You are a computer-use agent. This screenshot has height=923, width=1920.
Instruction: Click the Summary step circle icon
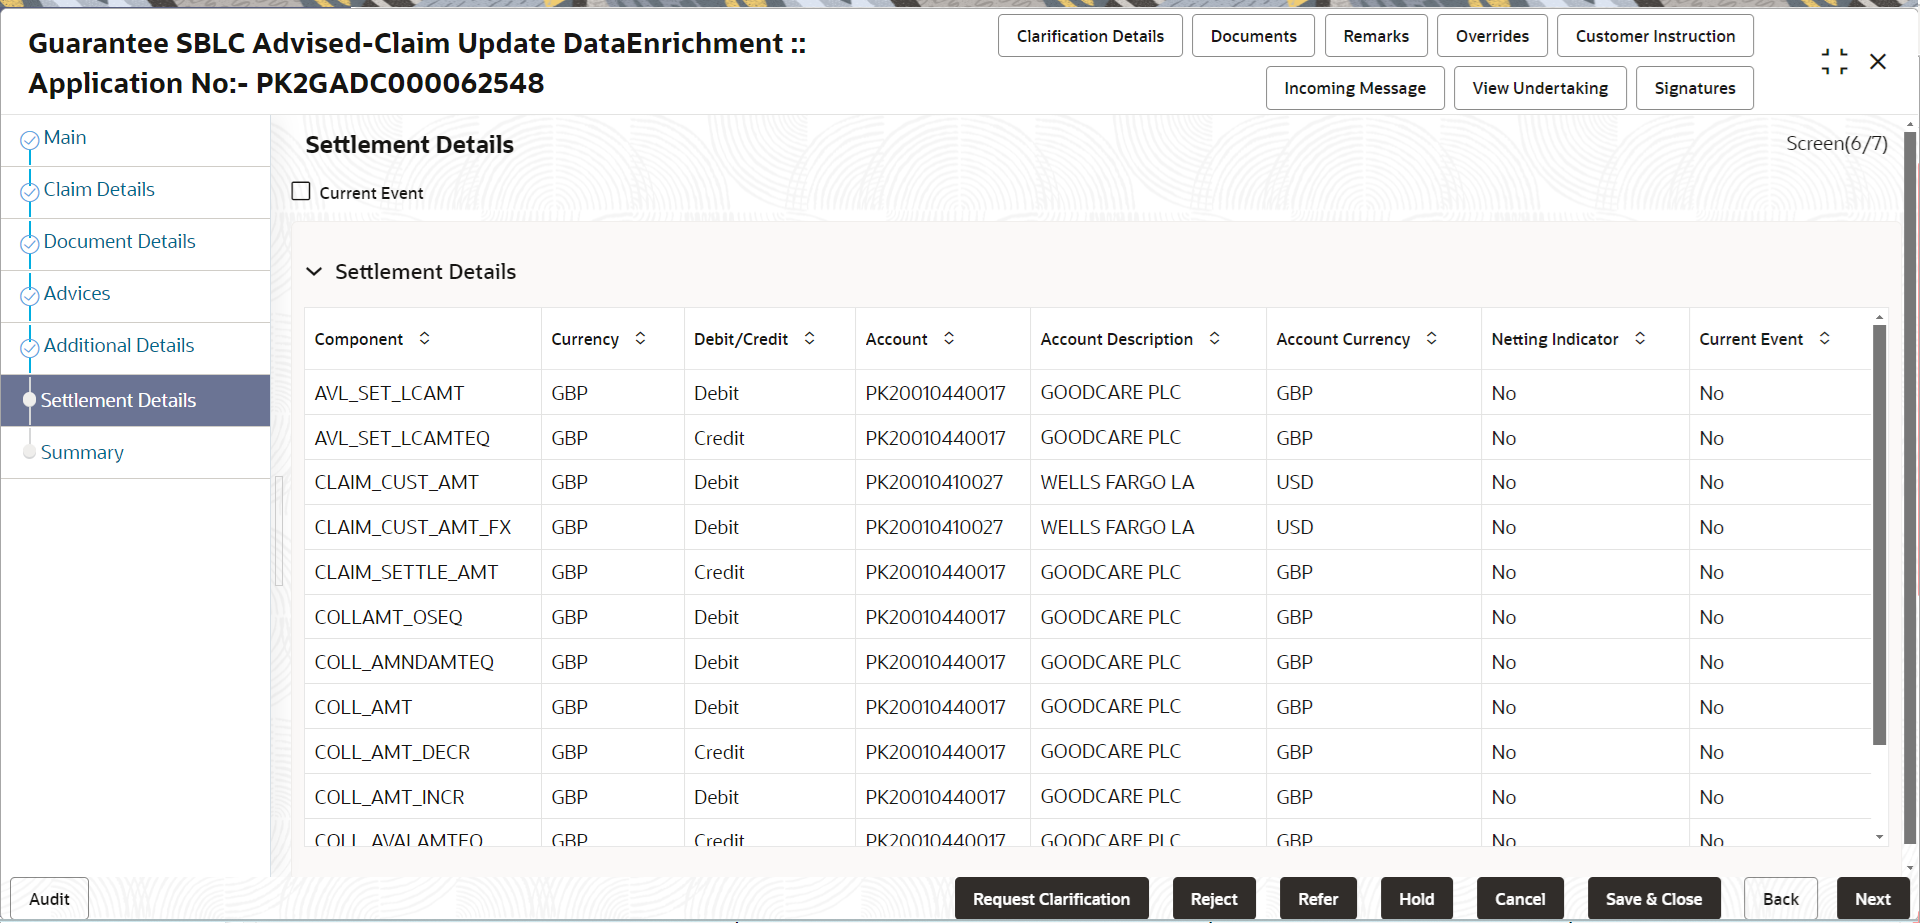(30, 452)
